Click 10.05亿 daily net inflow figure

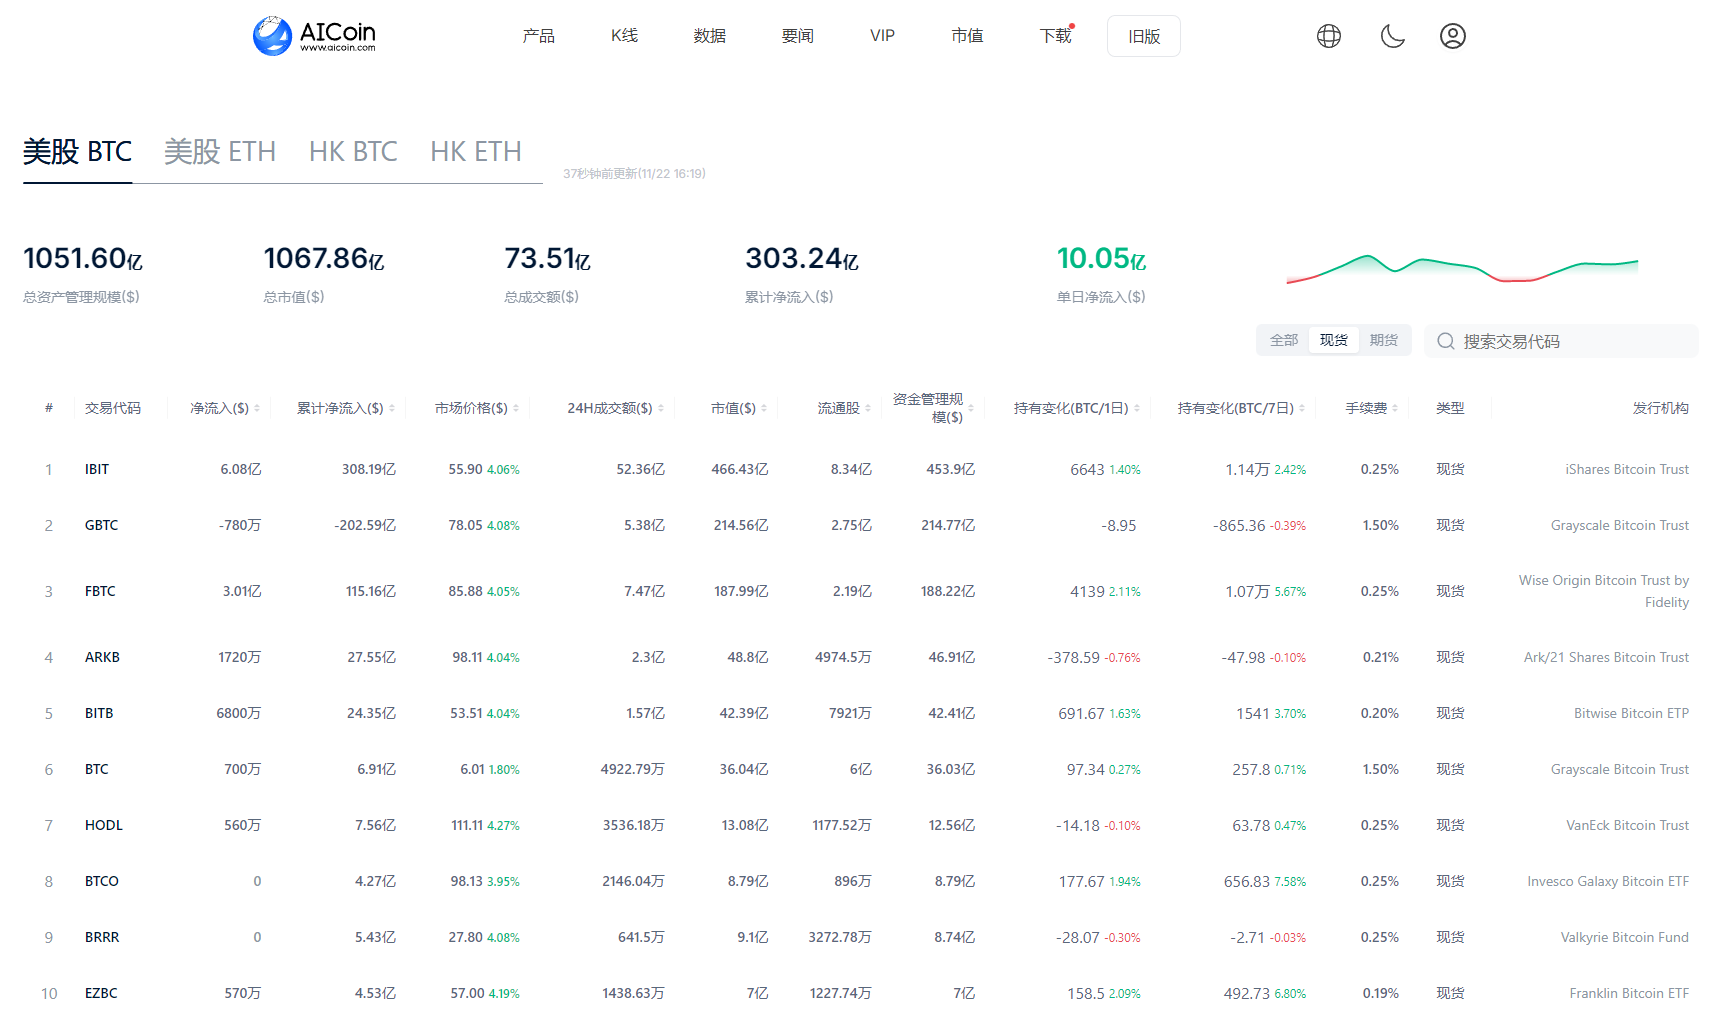1101,259
